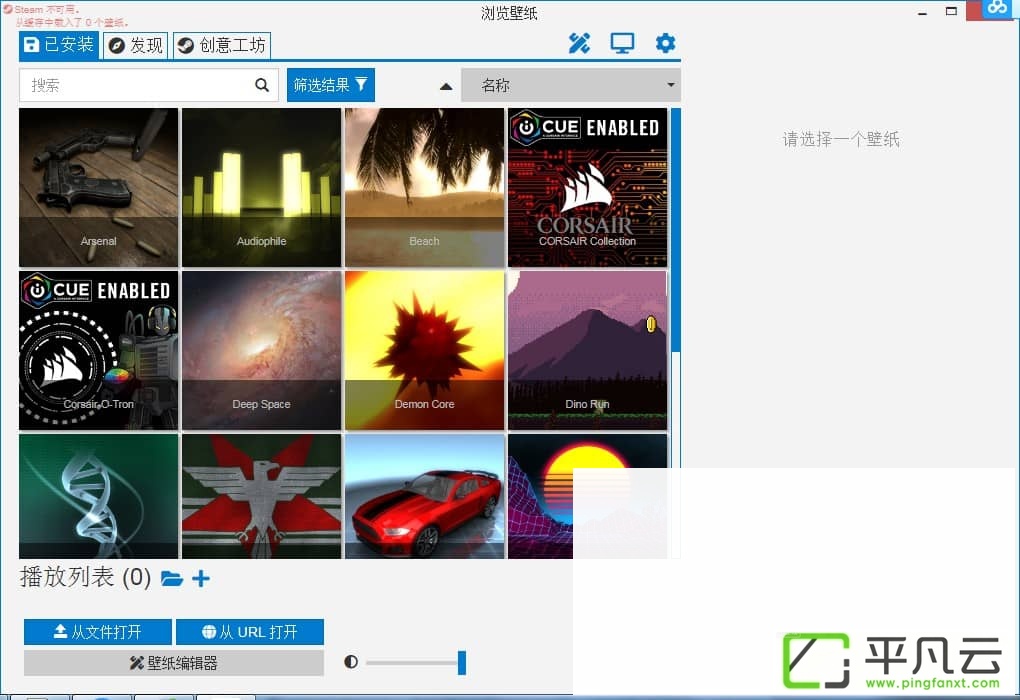Switch to the 发现 tab
Viewport: 1020px width, 700px height.
click(136, 46)
